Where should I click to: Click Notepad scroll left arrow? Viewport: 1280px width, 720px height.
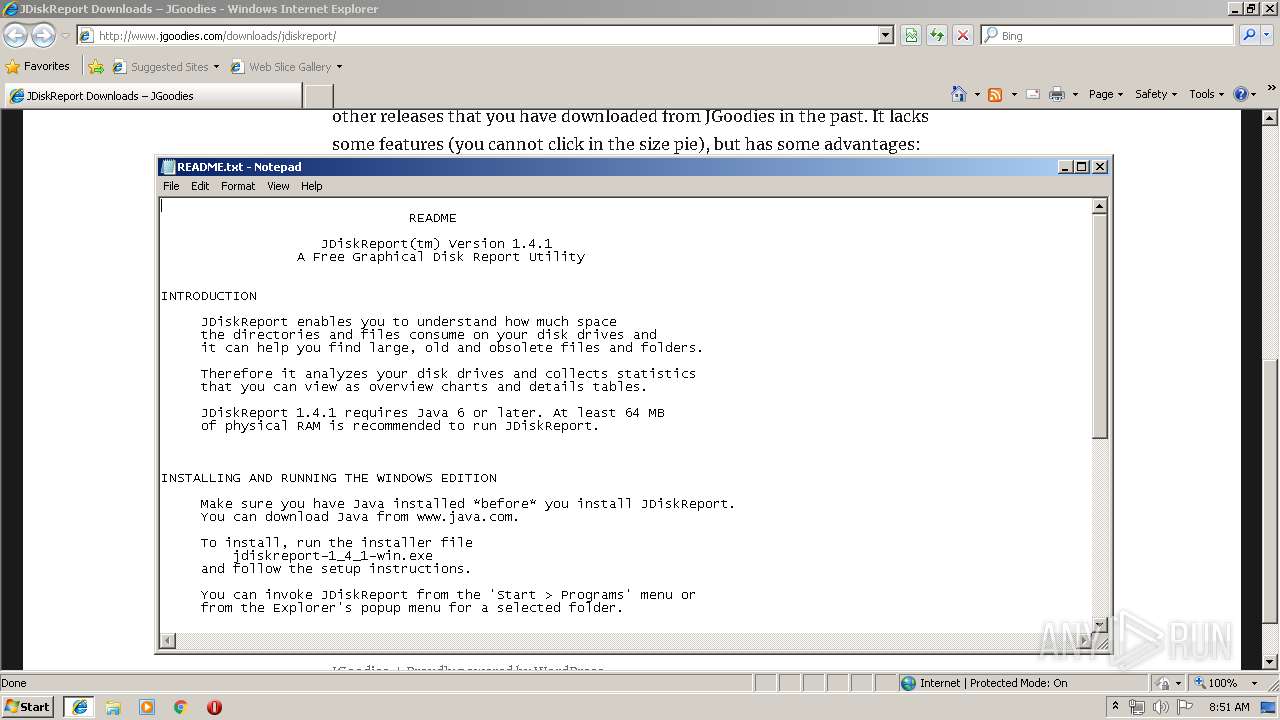168,640
